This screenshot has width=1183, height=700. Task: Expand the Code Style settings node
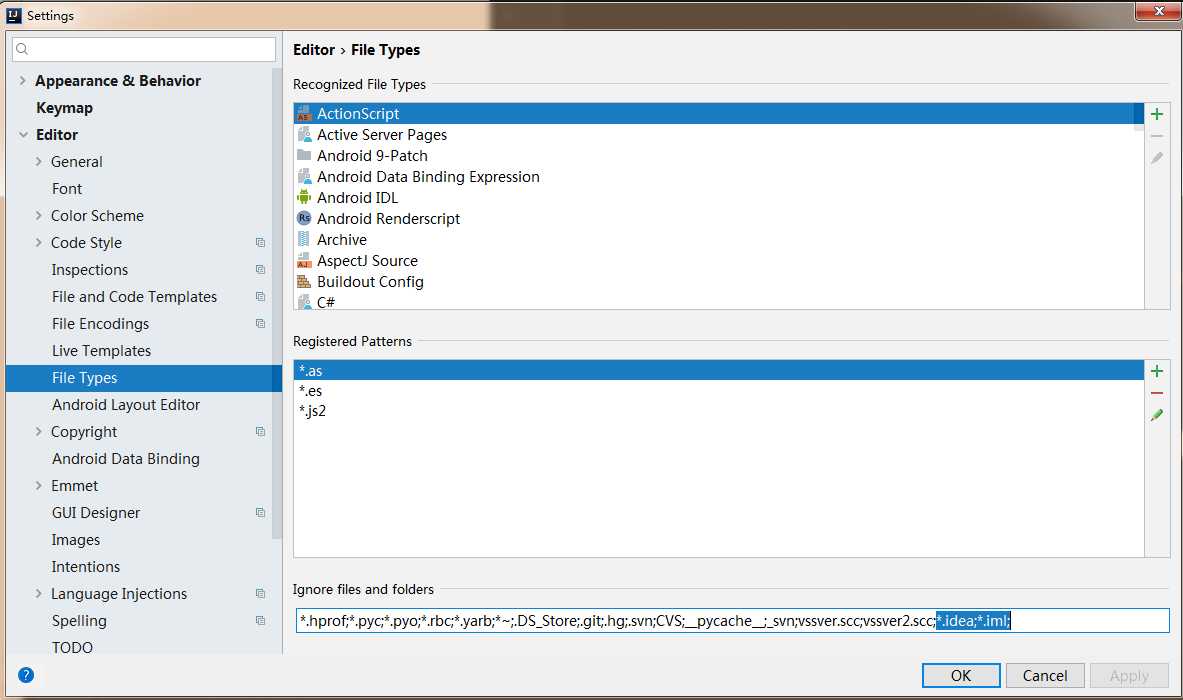pos(39,243)
